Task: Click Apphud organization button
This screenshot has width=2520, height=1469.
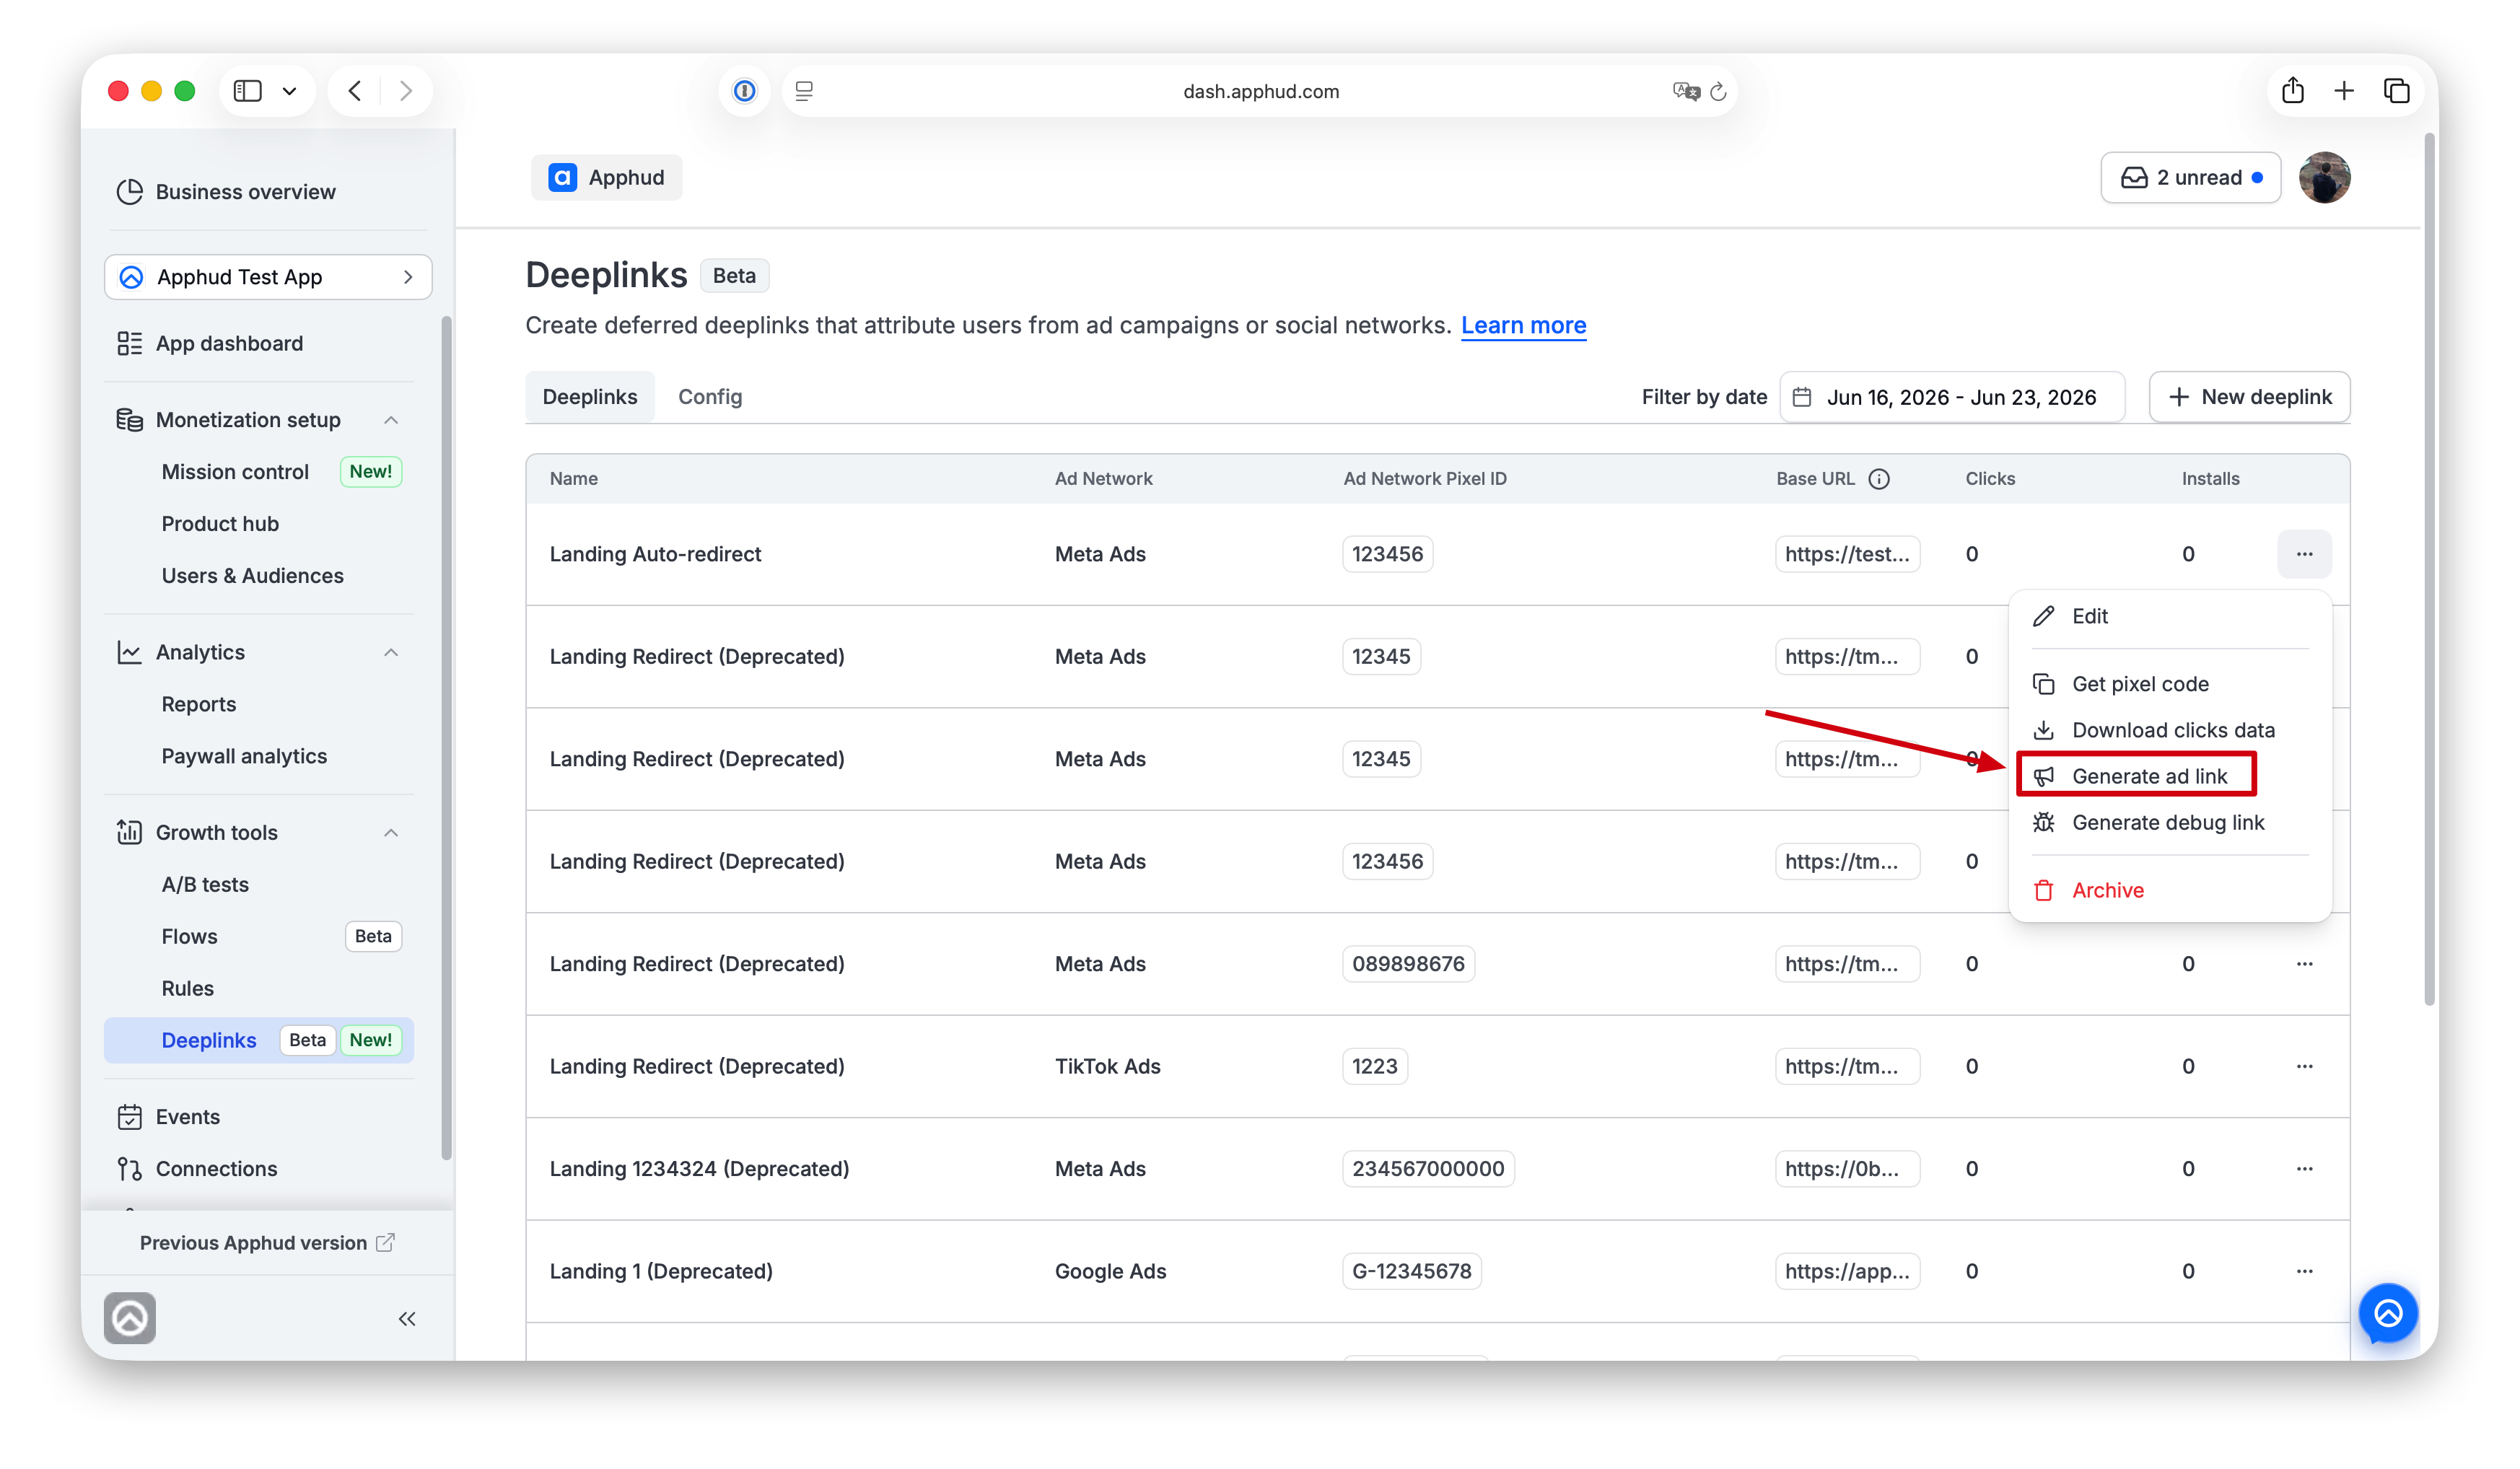Action: coord(606,178)
